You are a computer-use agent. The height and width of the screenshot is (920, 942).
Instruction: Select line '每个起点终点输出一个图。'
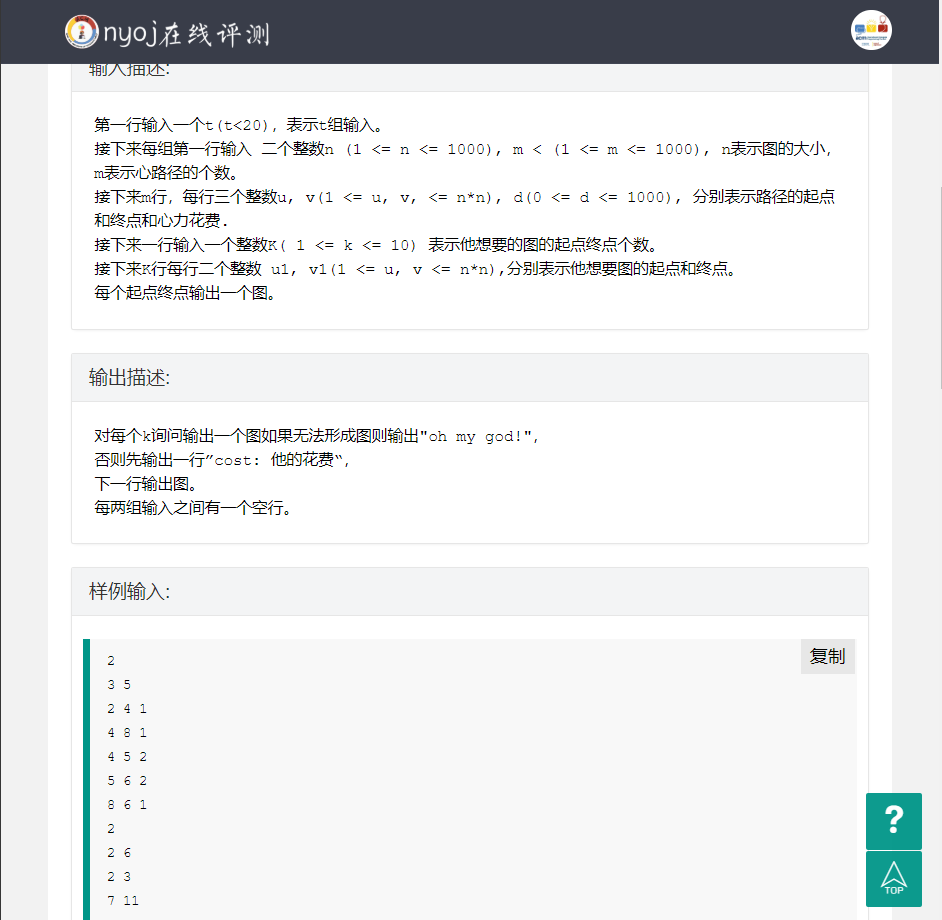point(185,293)
